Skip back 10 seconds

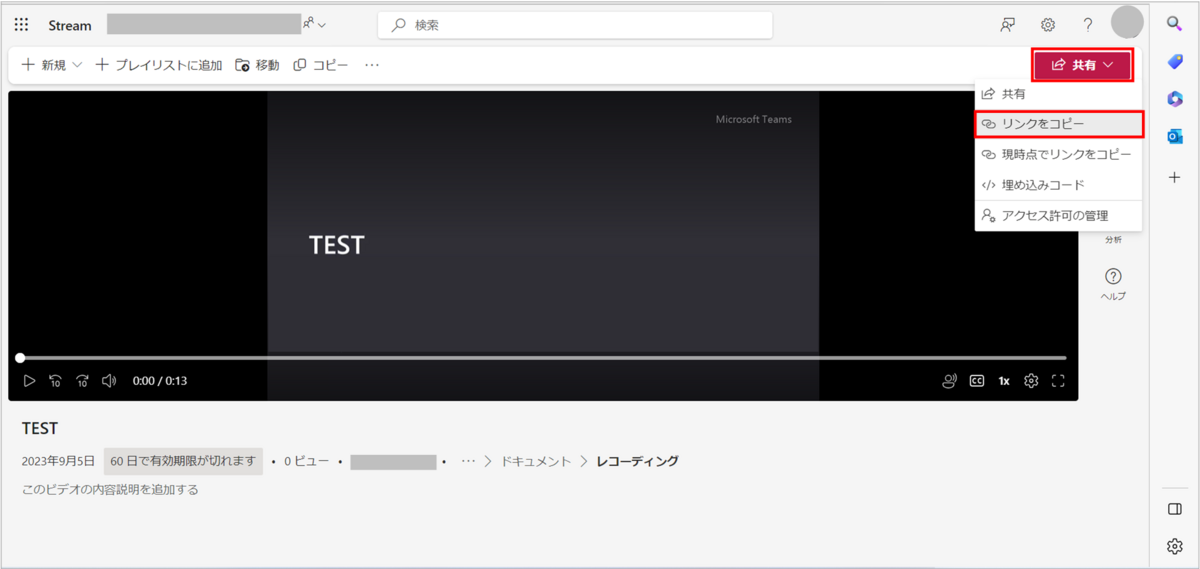[56, 381]
